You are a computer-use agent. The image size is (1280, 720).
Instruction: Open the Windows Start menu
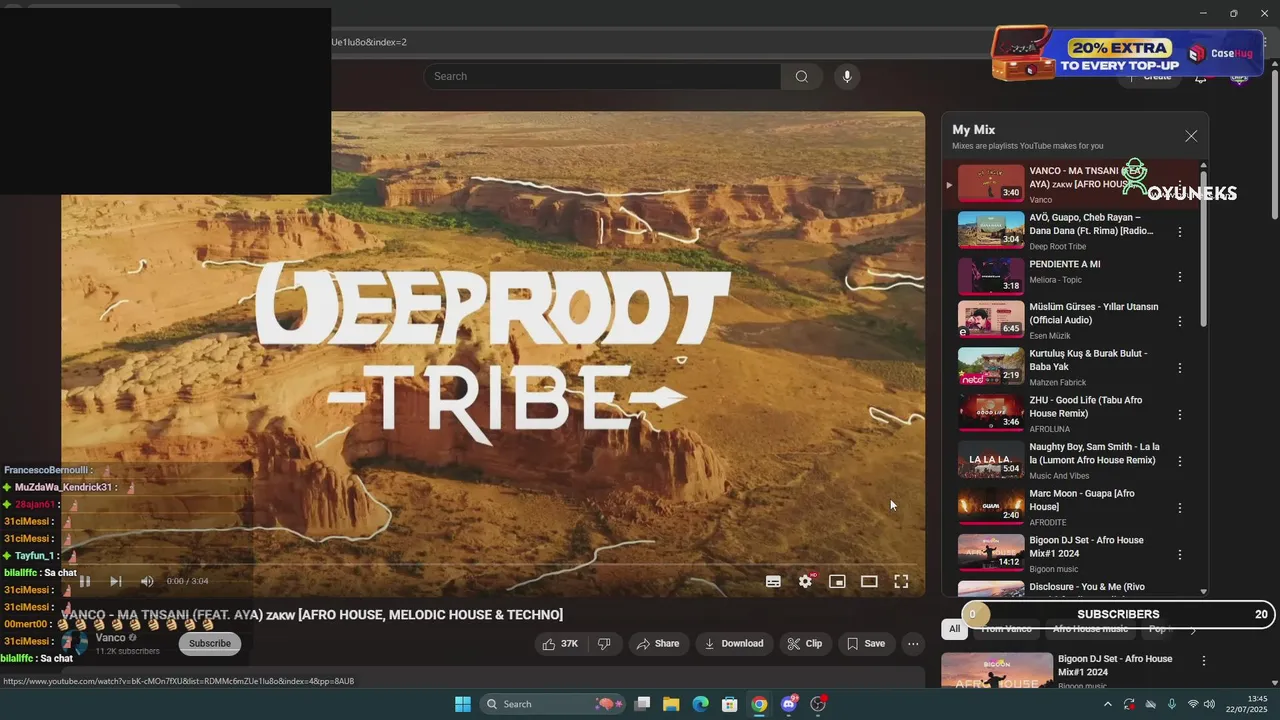point(463,704)
